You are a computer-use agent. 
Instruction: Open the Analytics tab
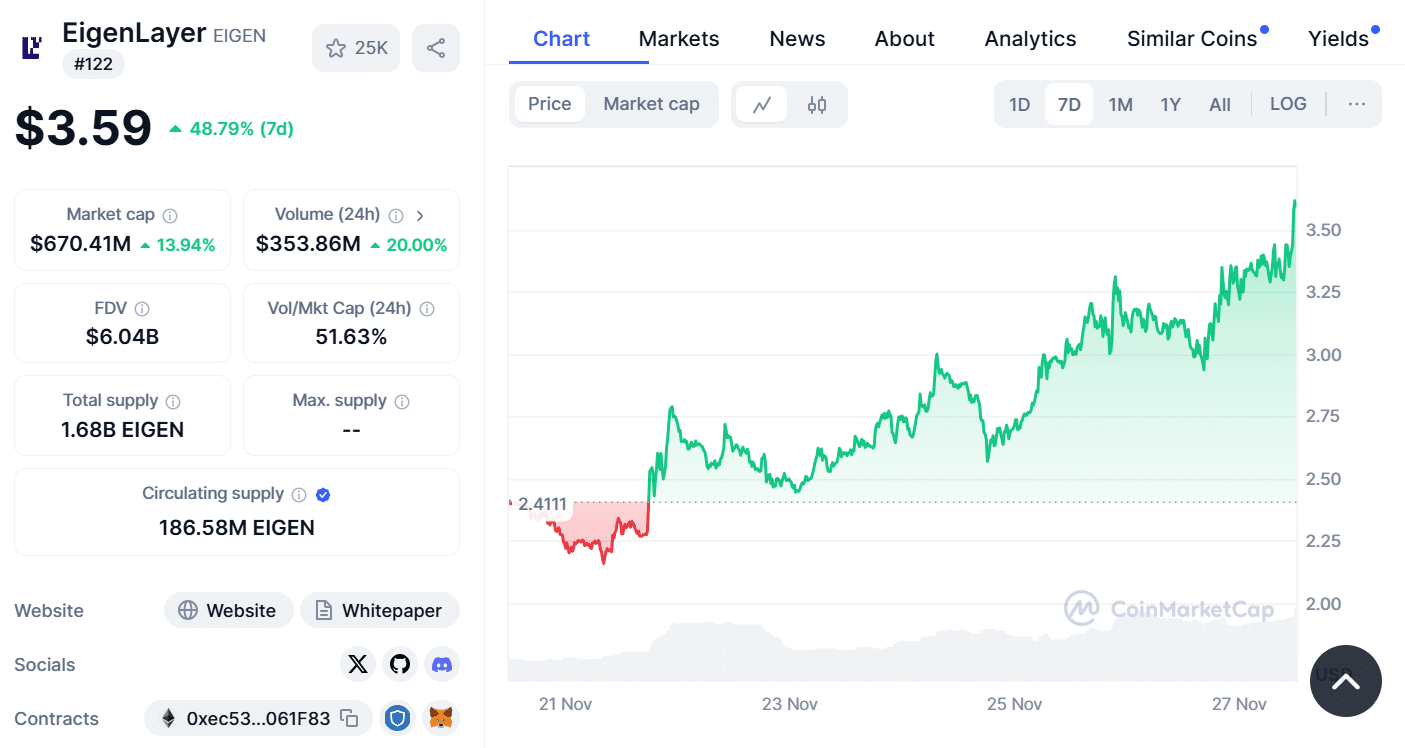click(x=1030, y=39)
